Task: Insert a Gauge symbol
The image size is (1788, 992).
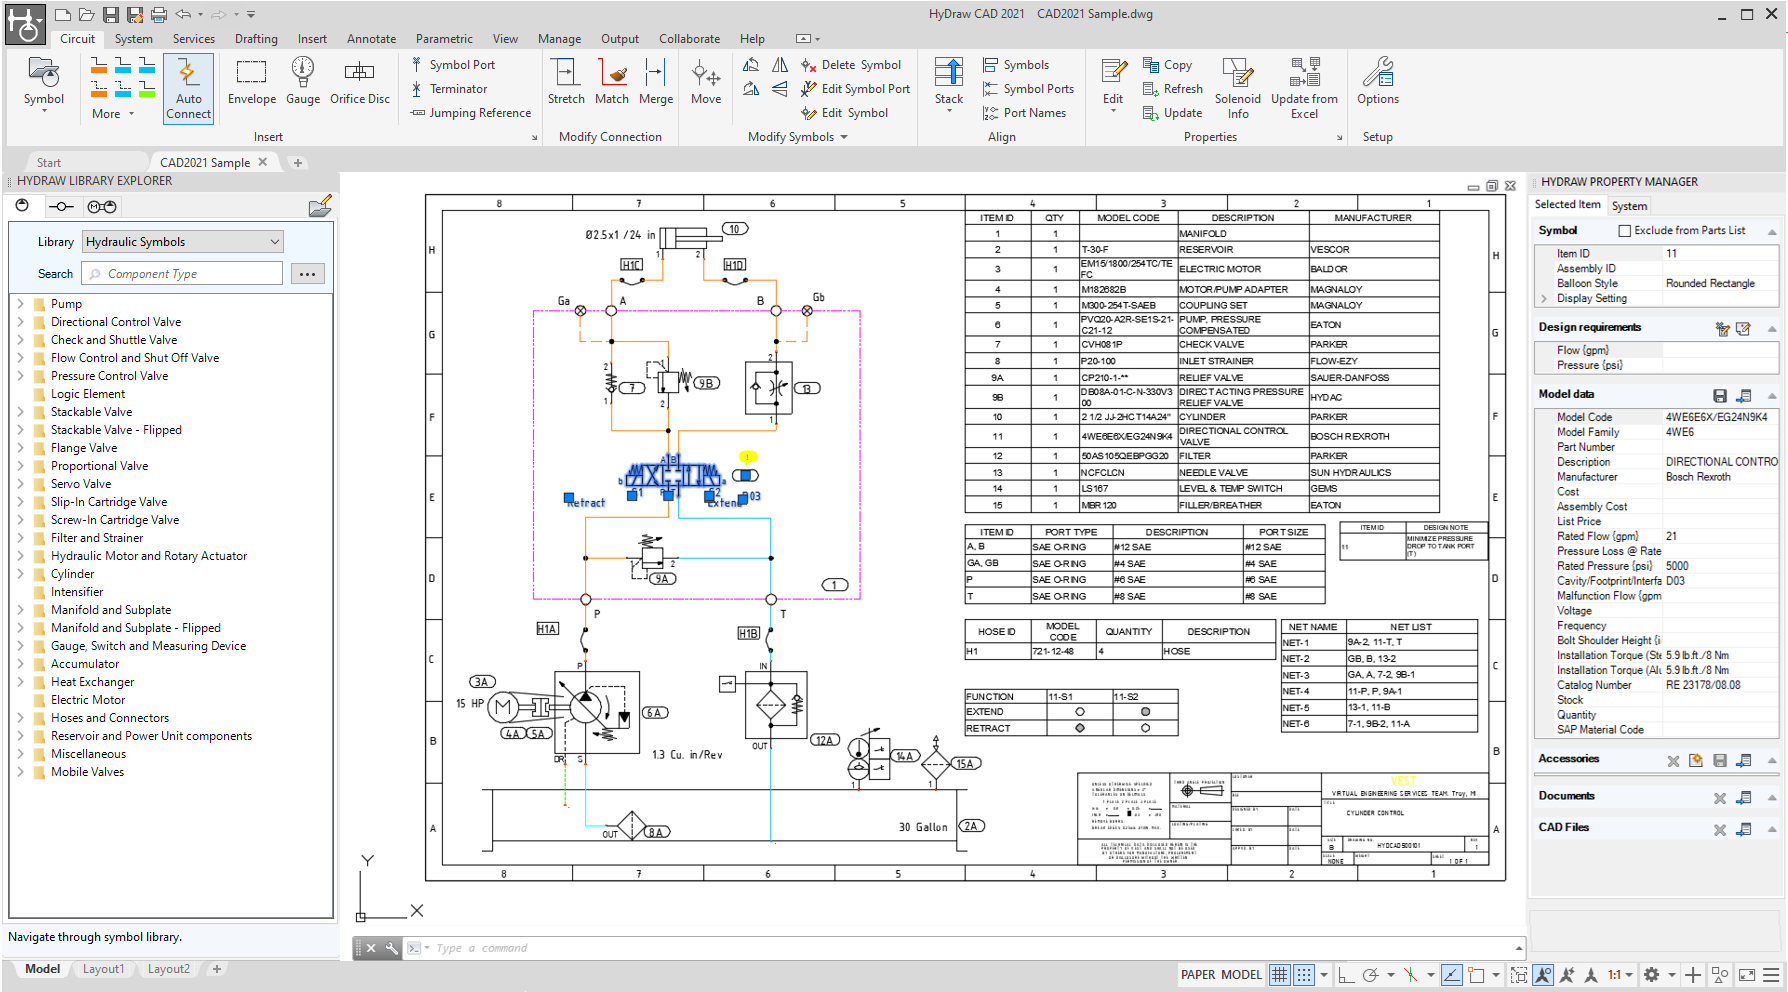Action: [303, 82]
